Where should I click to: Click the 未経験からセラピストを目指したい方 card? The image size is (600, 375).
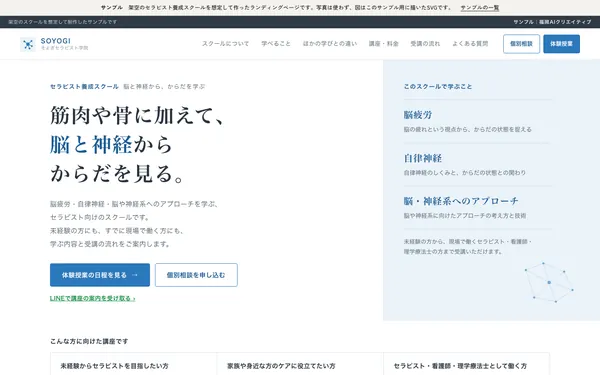pos(133,365)
